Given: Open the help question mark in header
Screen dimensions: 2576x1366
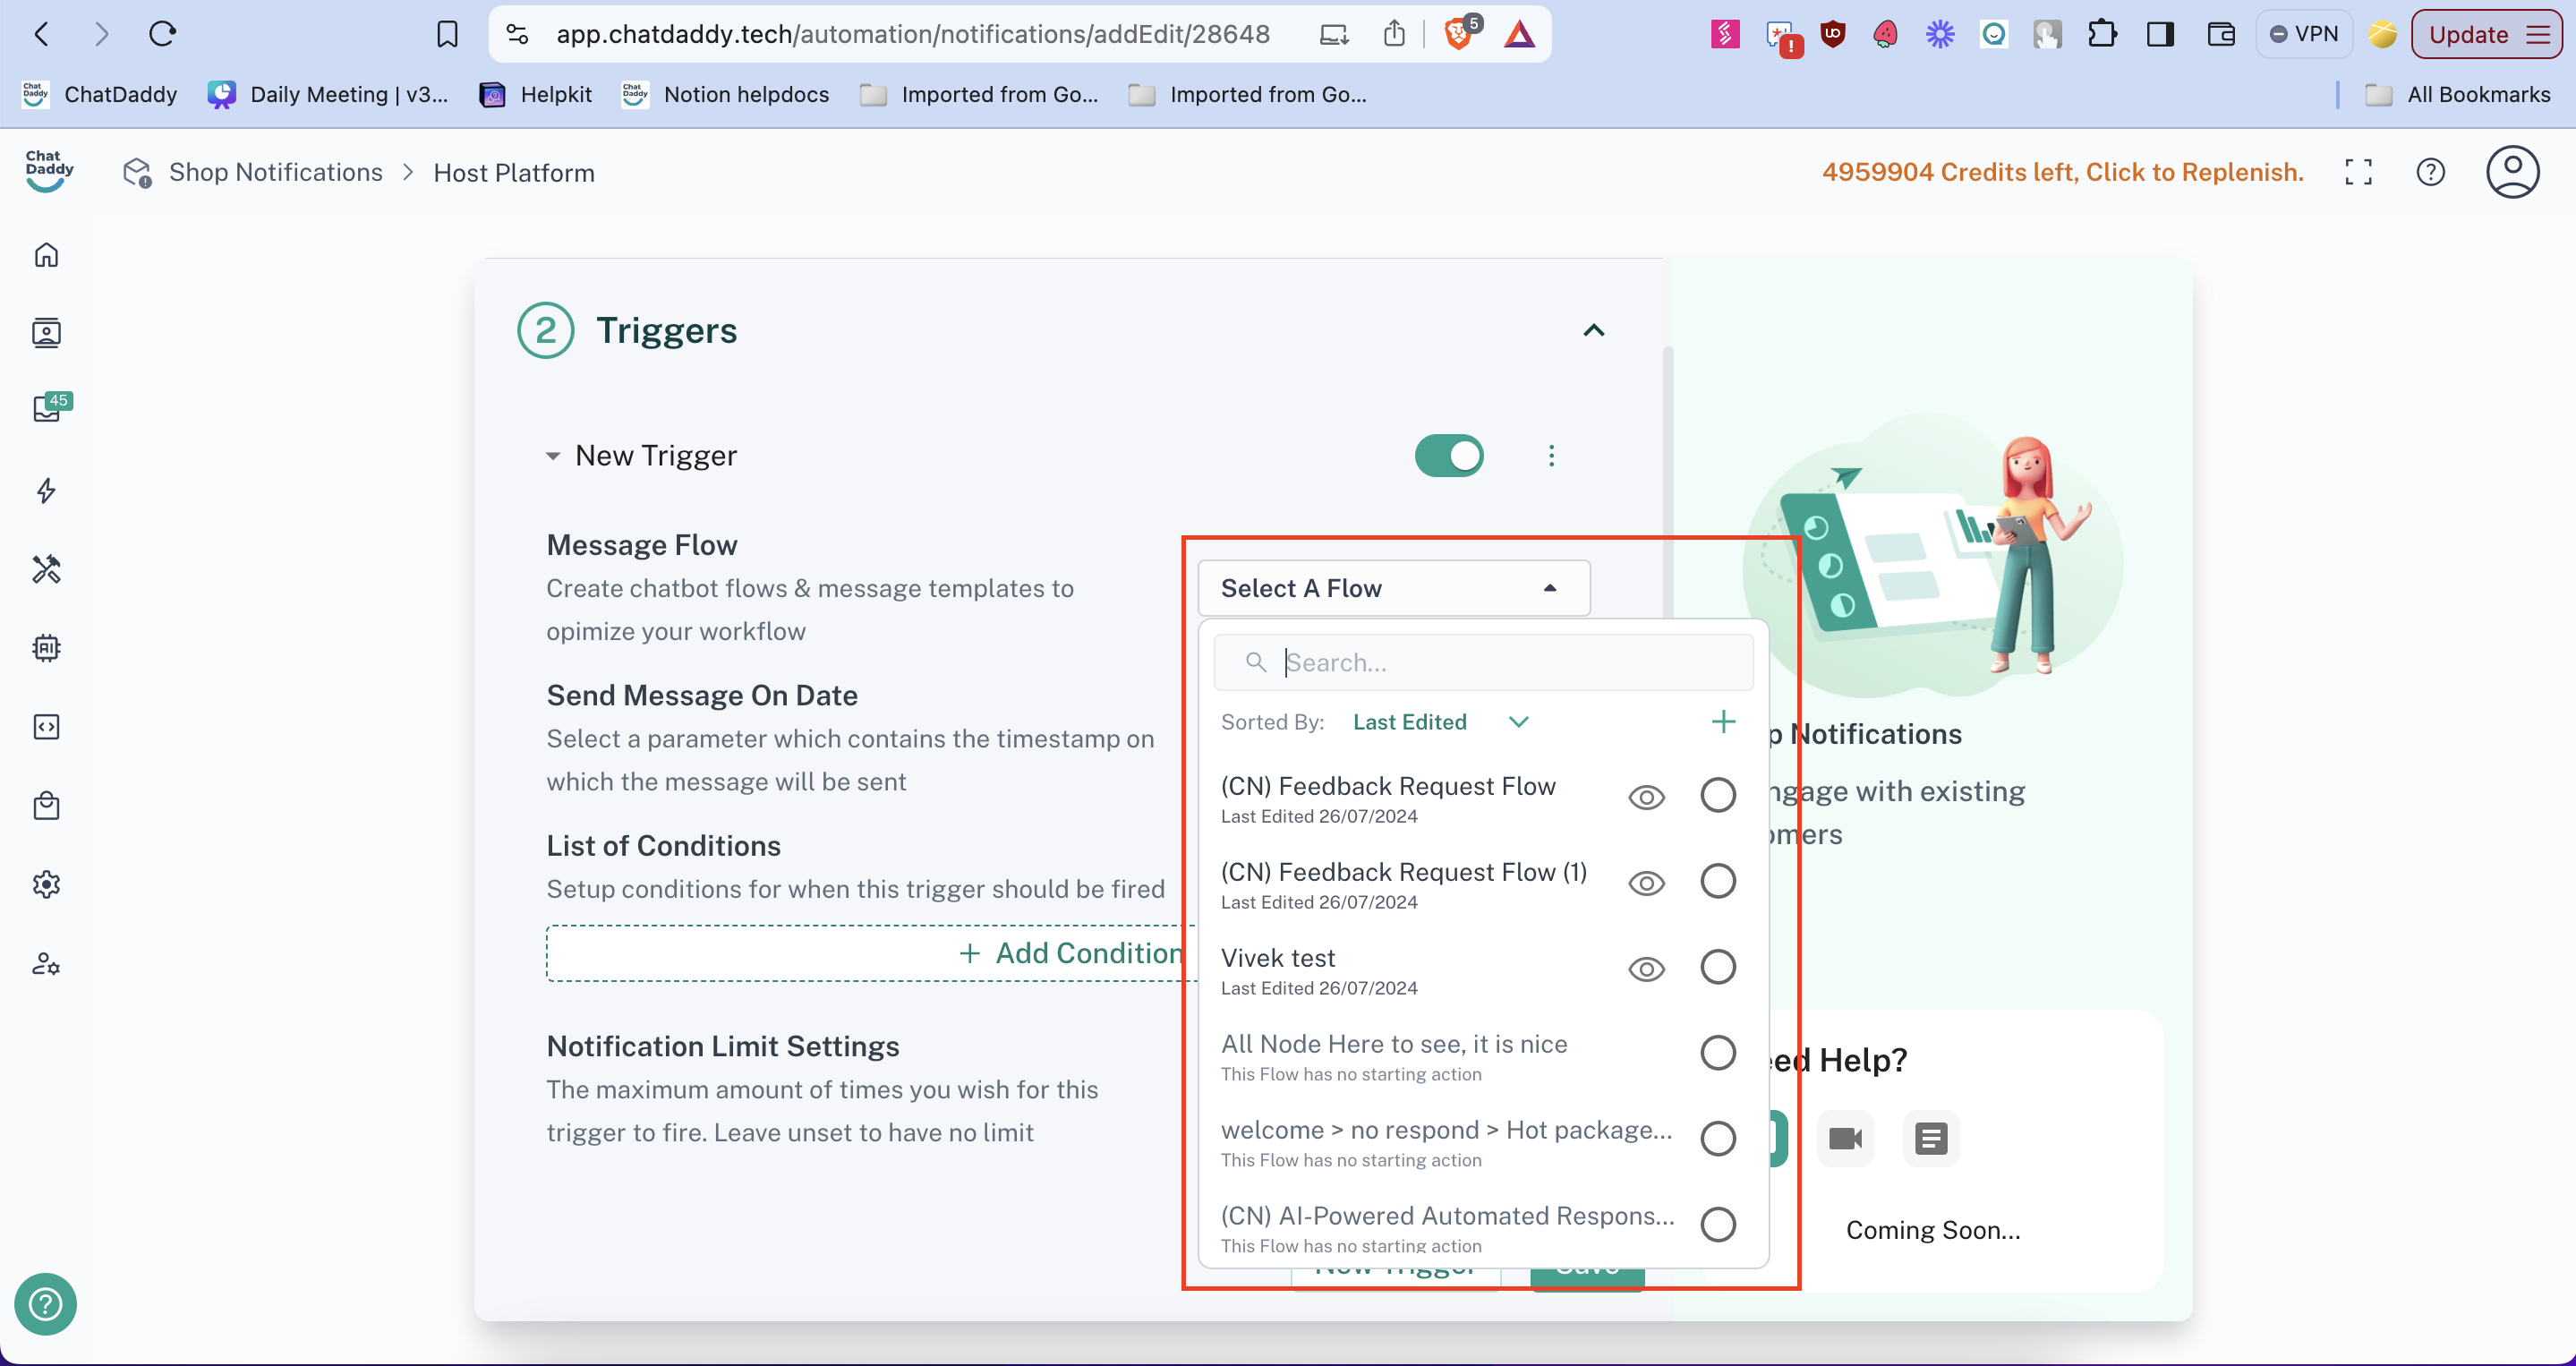Looking at the screenshot, I should click(2430, 172).
